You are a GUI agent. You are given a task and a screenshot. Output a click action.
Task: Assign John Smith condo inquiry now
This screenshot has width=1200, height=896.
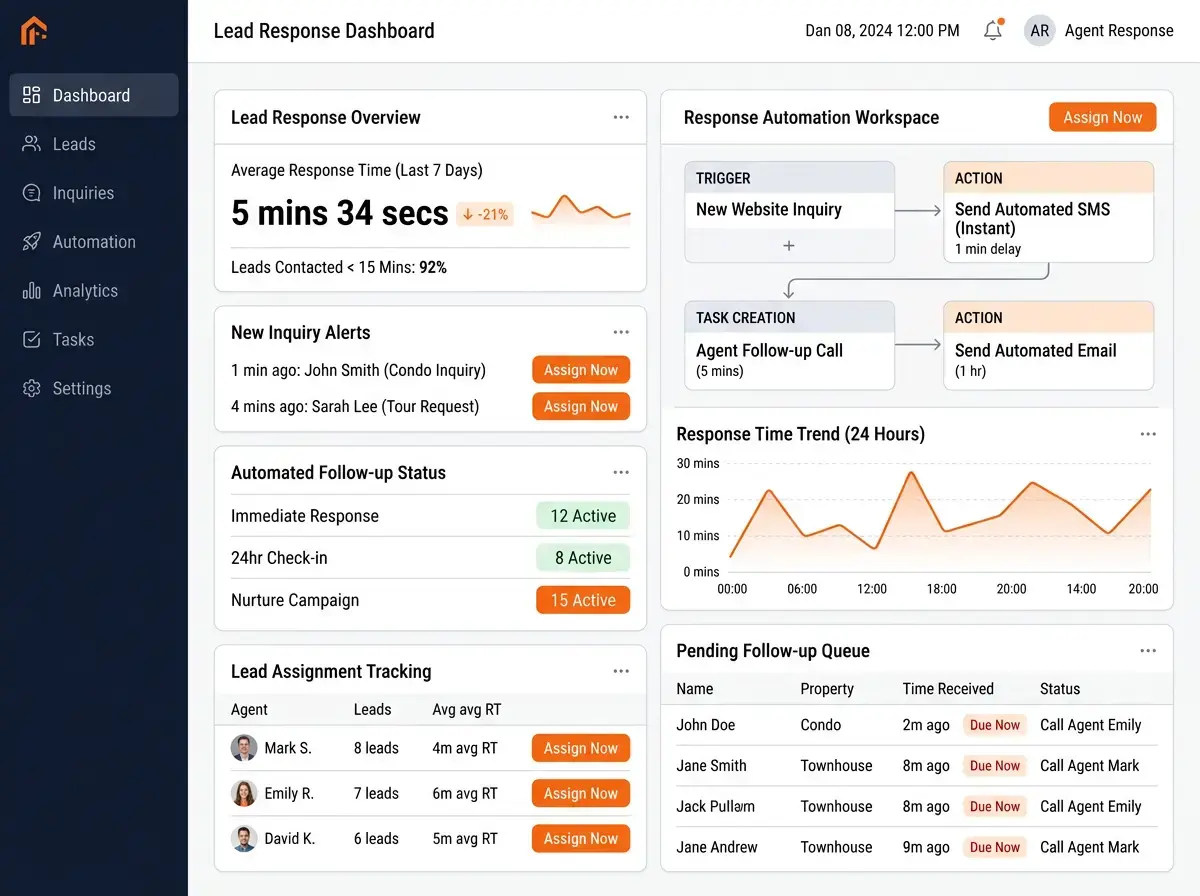581,370
